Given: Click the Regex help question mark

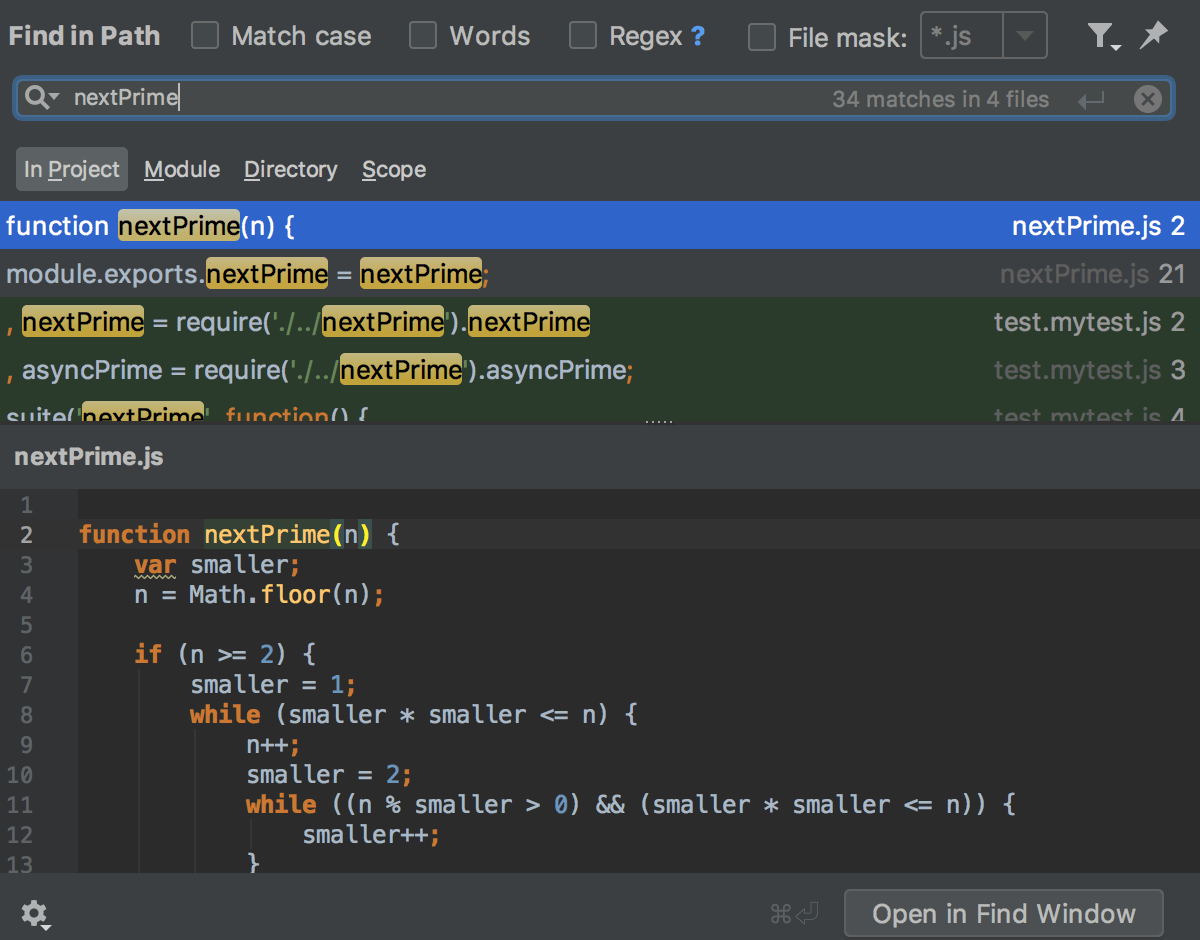Looking at the screenshot, I should click(x=698, y=37).
